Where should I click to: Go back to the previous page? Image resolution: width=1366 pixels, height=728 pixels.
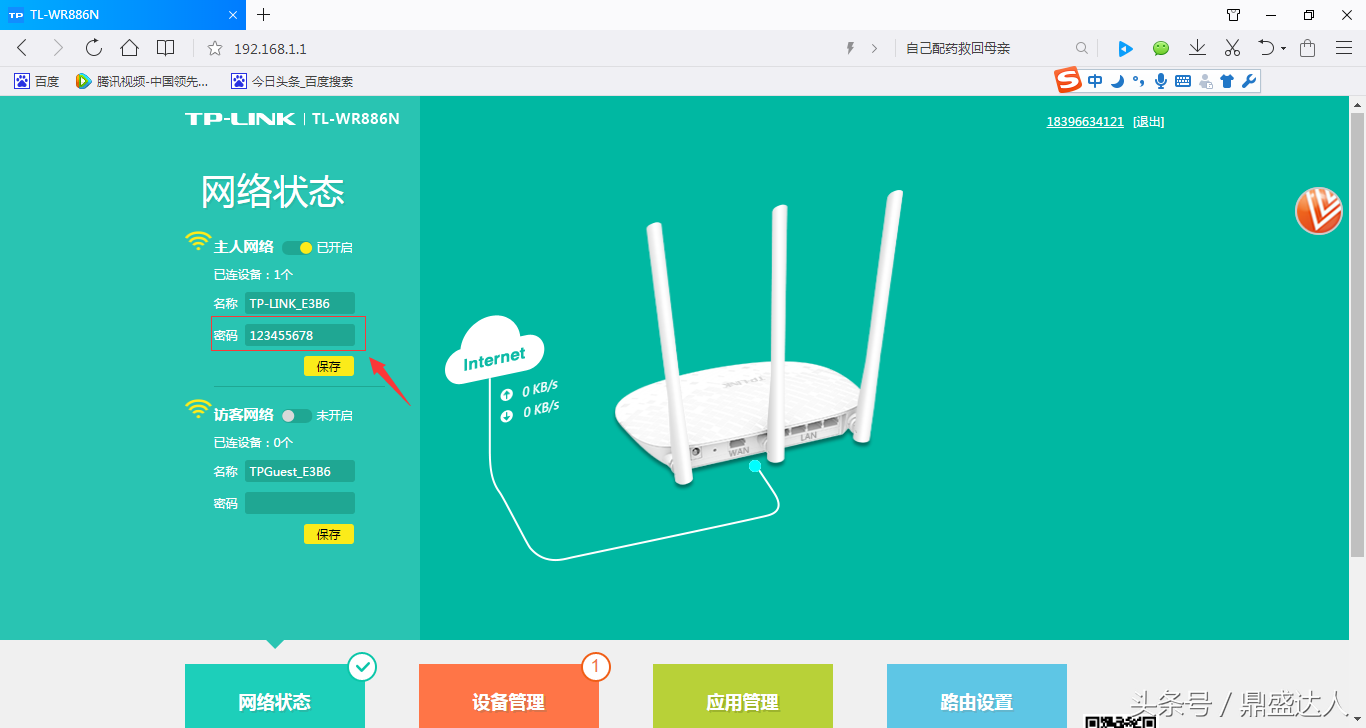(x=22, y=48)
